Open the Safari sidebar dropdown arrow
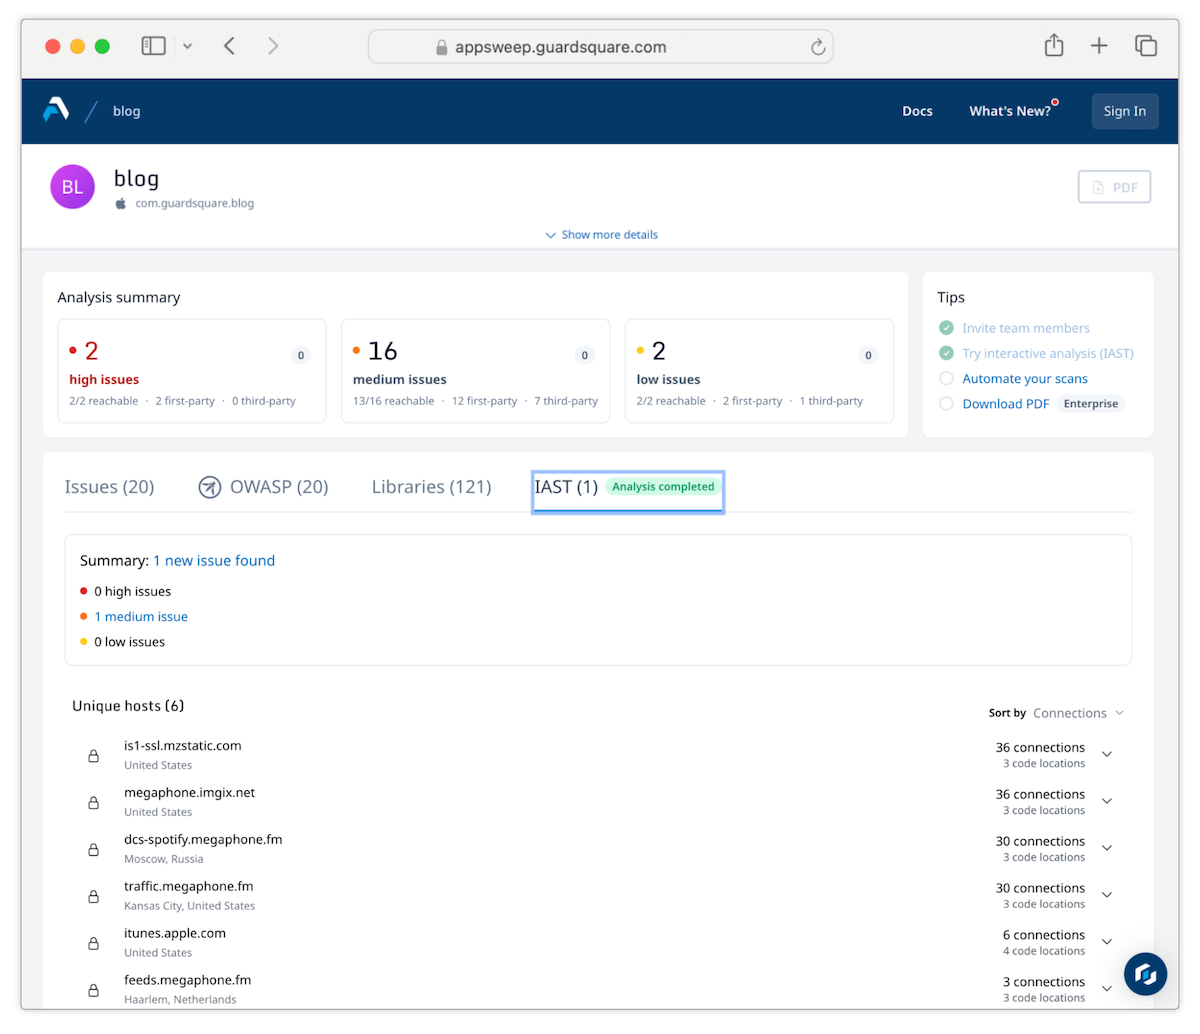 [187, 46]
